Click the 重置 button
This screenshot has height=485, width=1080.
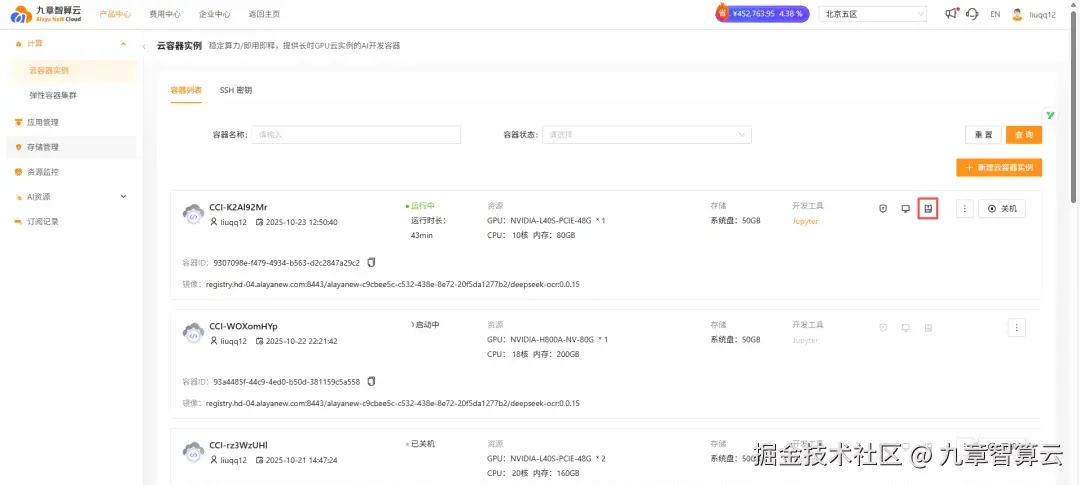(984, 135)
